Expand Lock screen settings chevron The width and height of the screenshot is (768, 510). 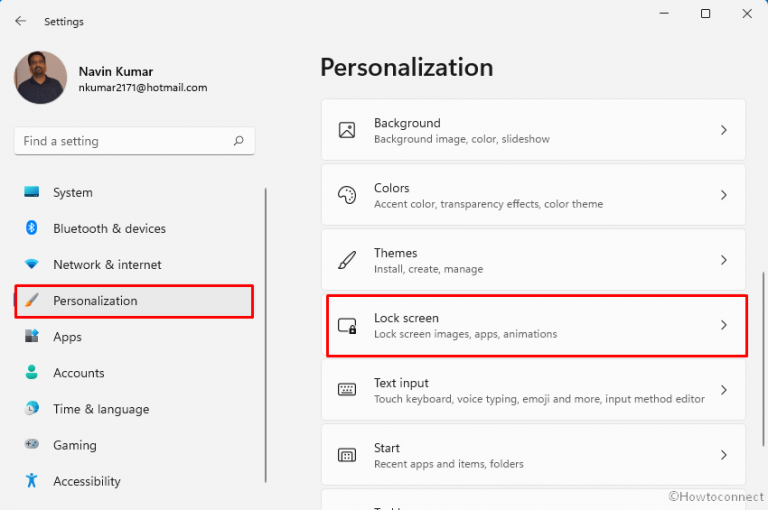pyautogui.click(x=724, y=325)
